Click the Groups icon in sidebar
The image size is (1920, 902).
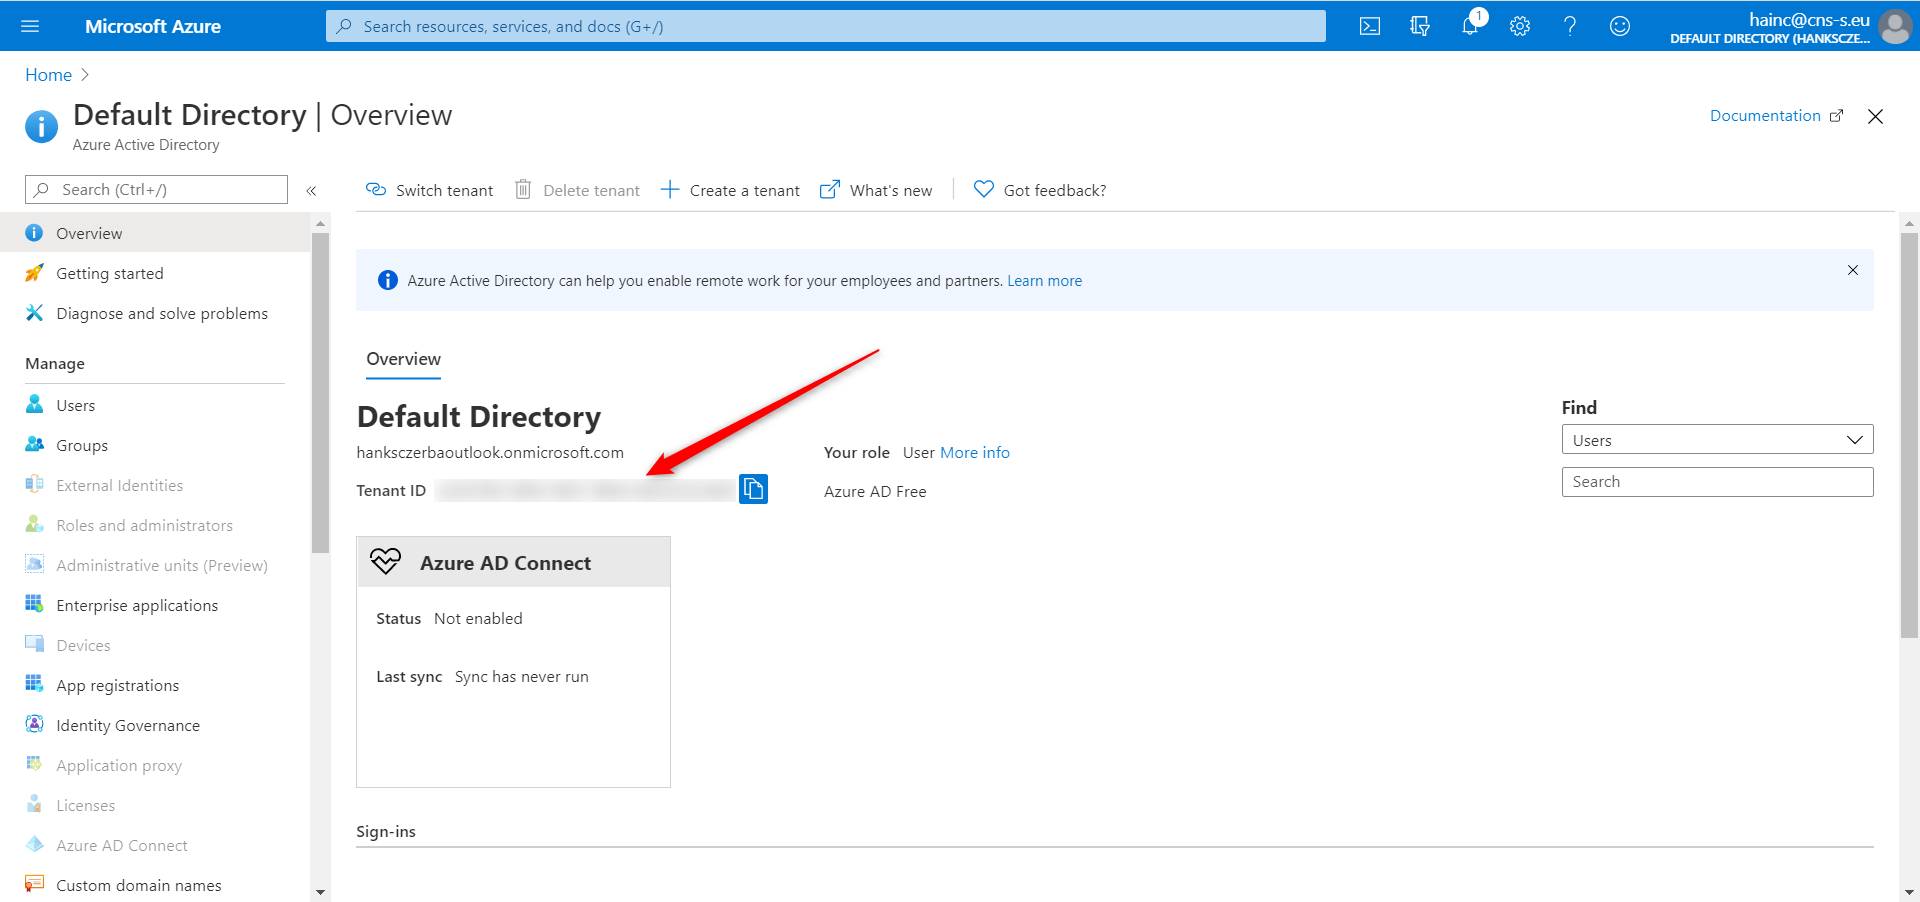34,444
